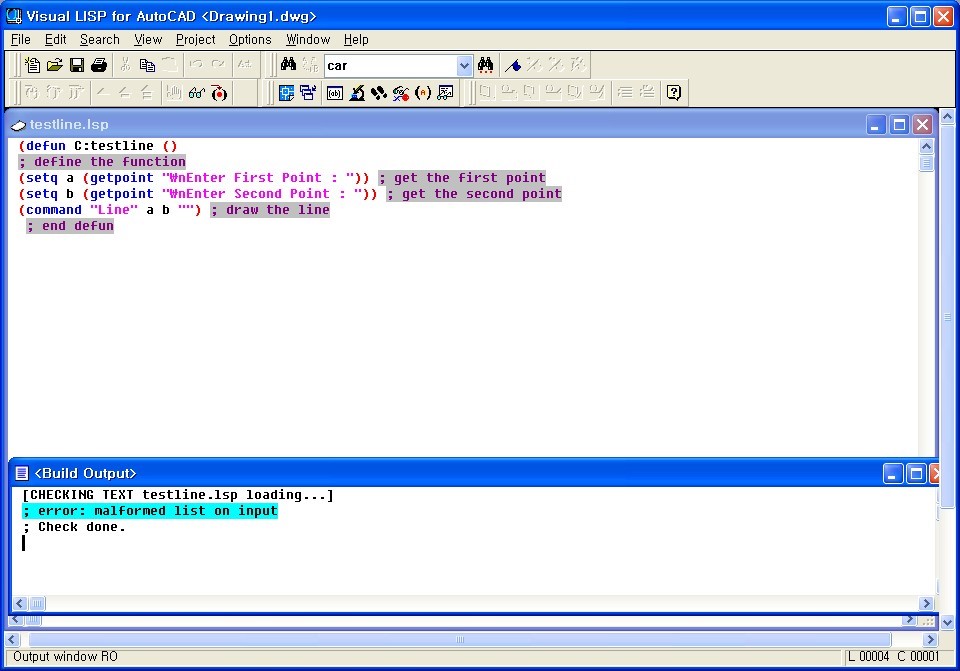The width and height of the screenshot is (960, 671).
Task: Click the grayed Complete Word icon
Action: pyautogui.click(x=244, y=64)
